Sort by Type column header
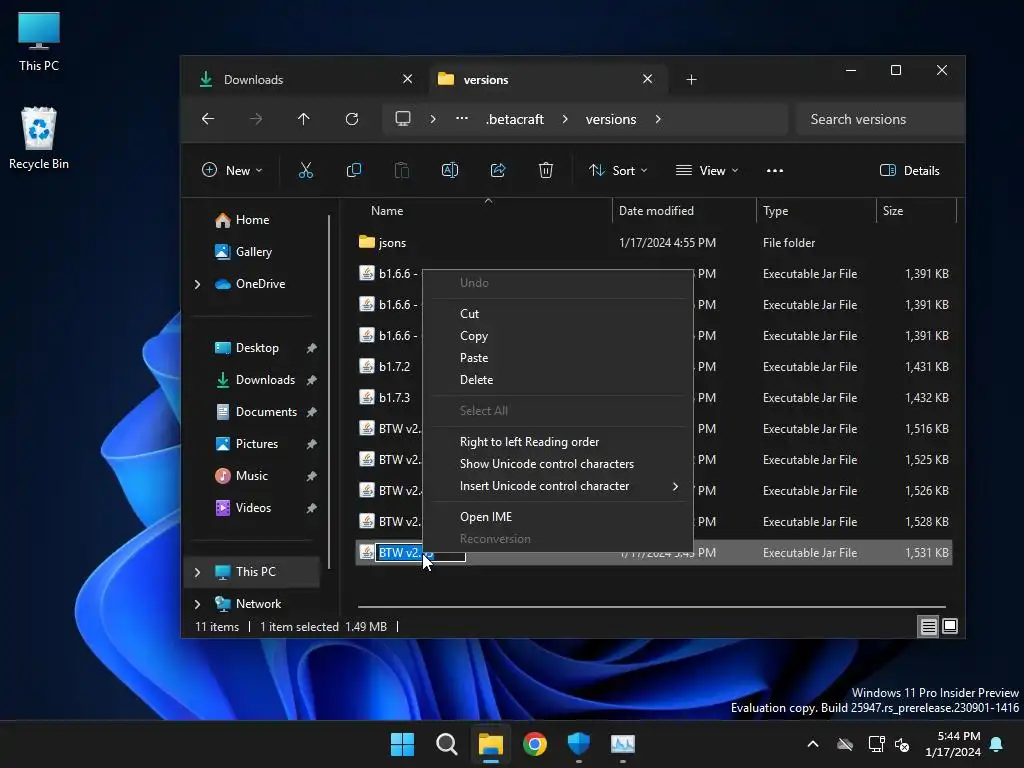 click(816, 211)
